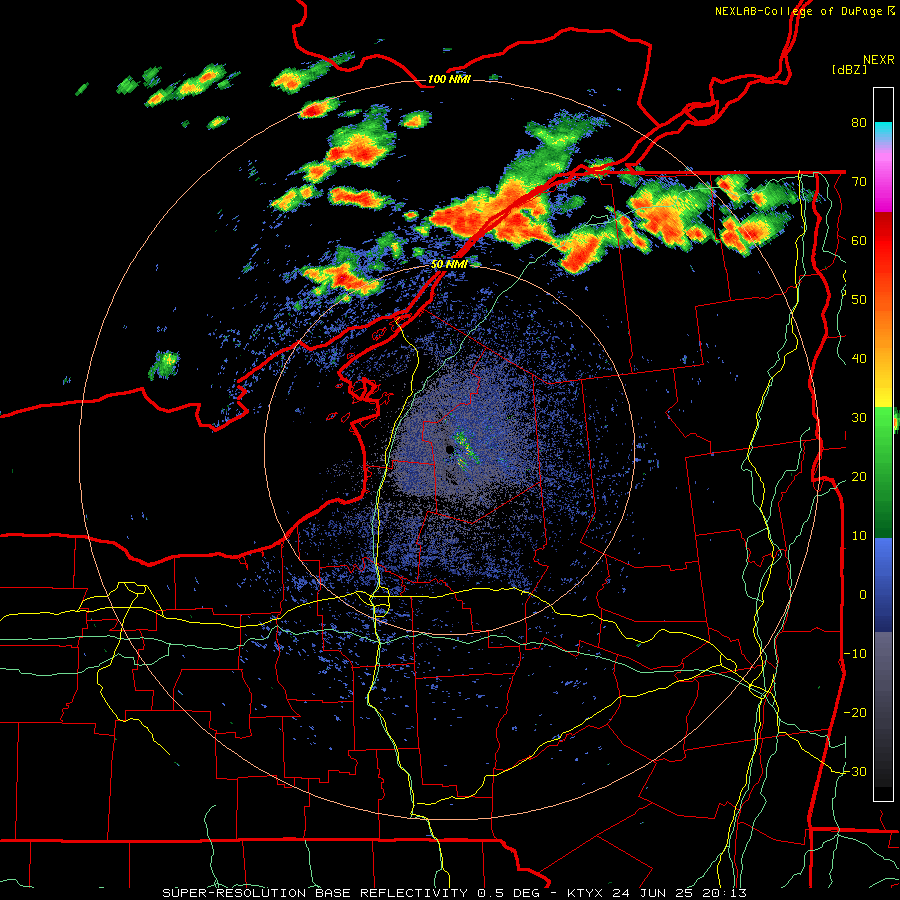Select the 0 value on the dBZ scale
Image resolution: width=900 pixels, height=900 pixels.
click(863, 595)
